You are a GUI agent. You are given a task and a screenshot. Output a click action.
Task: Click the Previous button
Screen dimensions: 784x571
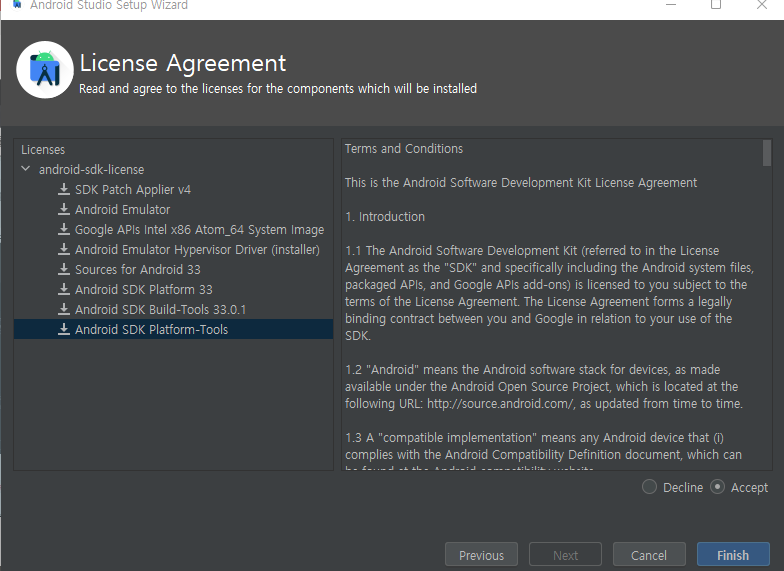click(482, 555)
